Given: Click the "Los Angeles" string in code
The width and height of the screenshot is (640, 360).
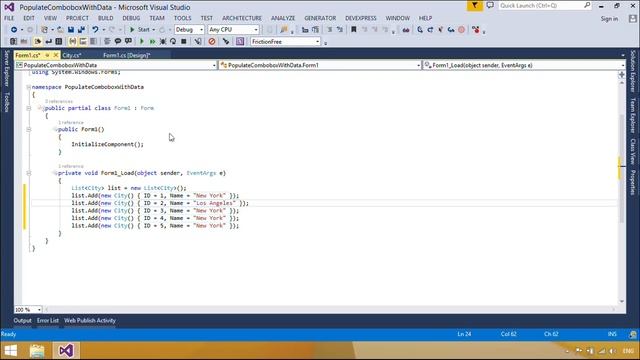Looking at the screenshot, I should click(214, 203).
